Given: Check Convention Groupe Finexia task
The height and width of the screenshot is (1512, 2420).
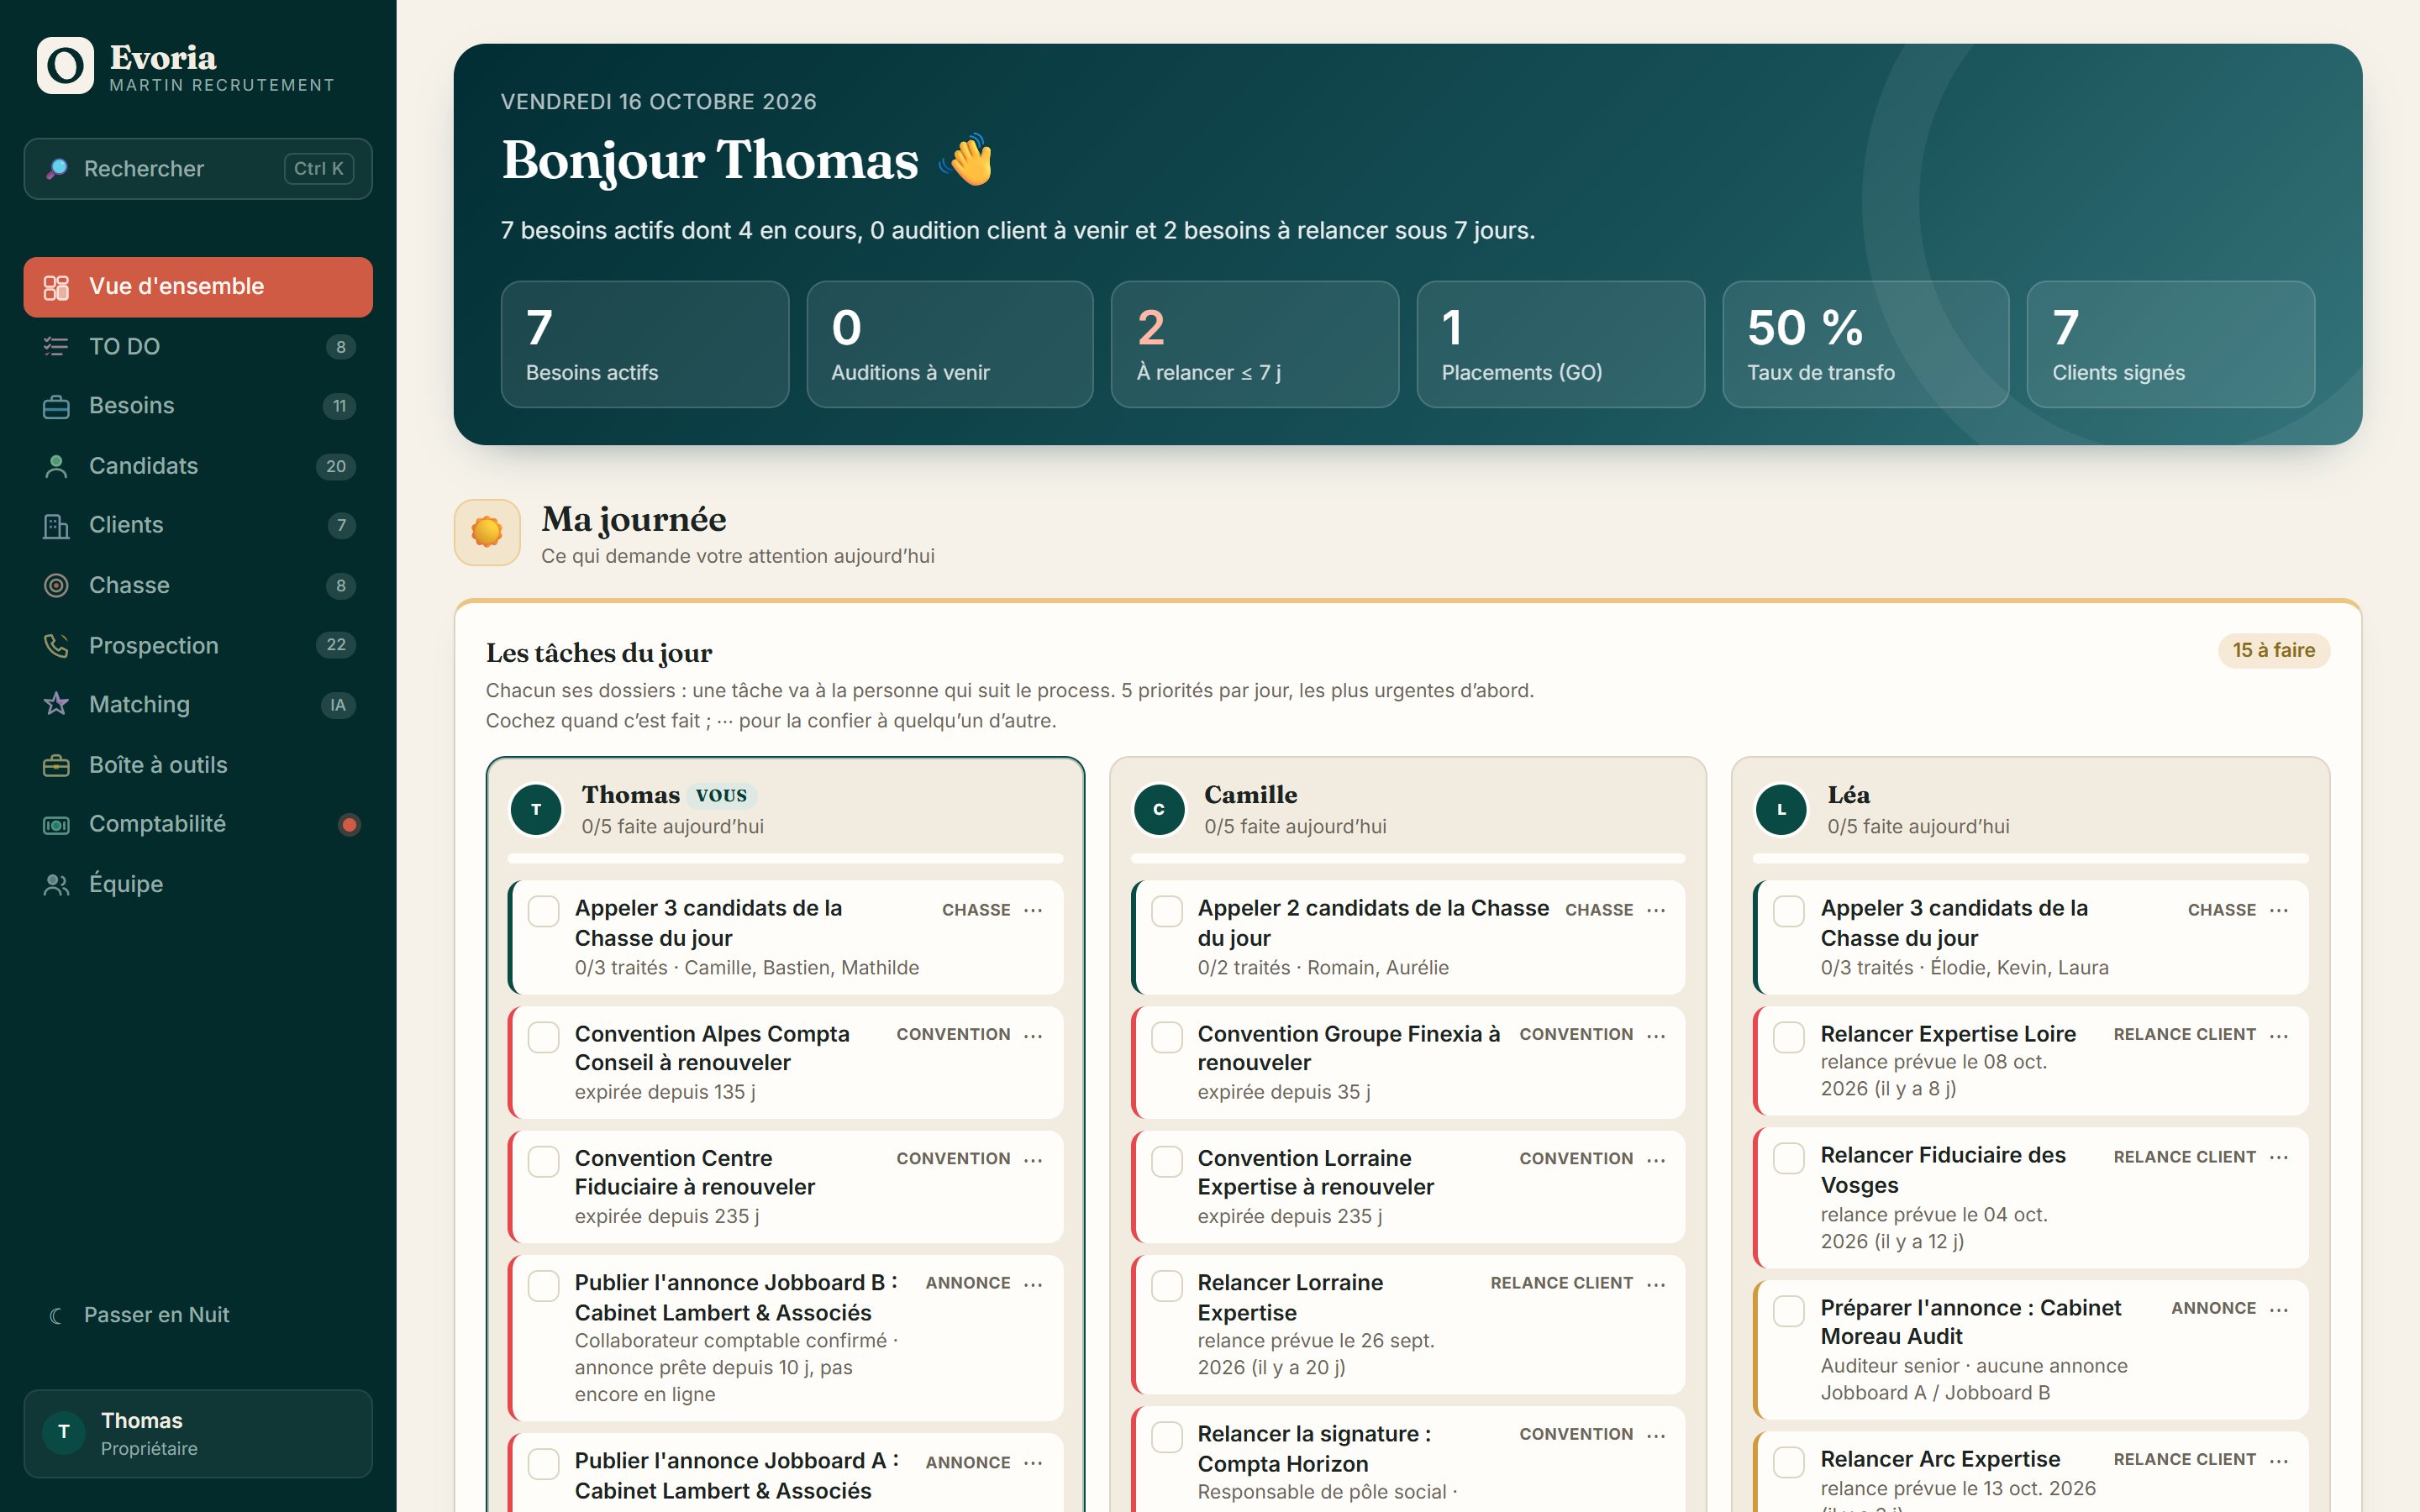Looking at the screenshot, I should (x=1167, y=1037).
